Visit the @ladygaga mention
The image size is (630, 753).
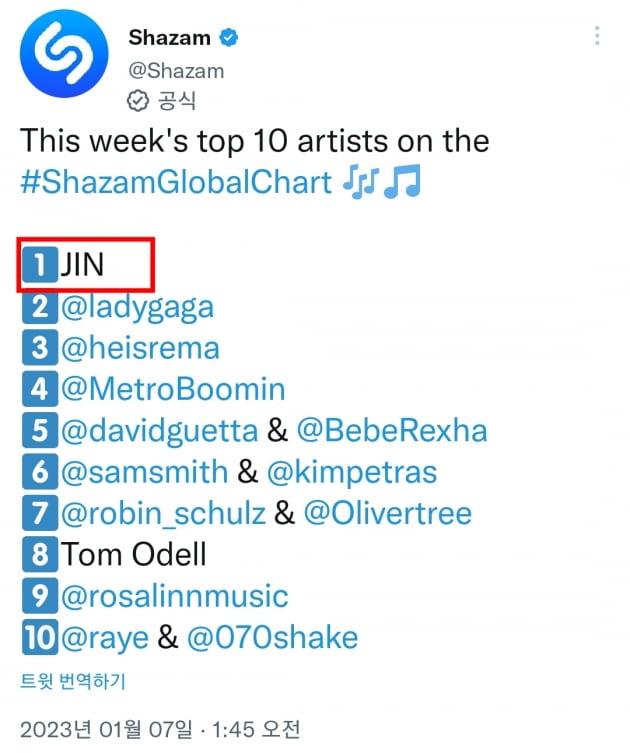tap(137, 308)
